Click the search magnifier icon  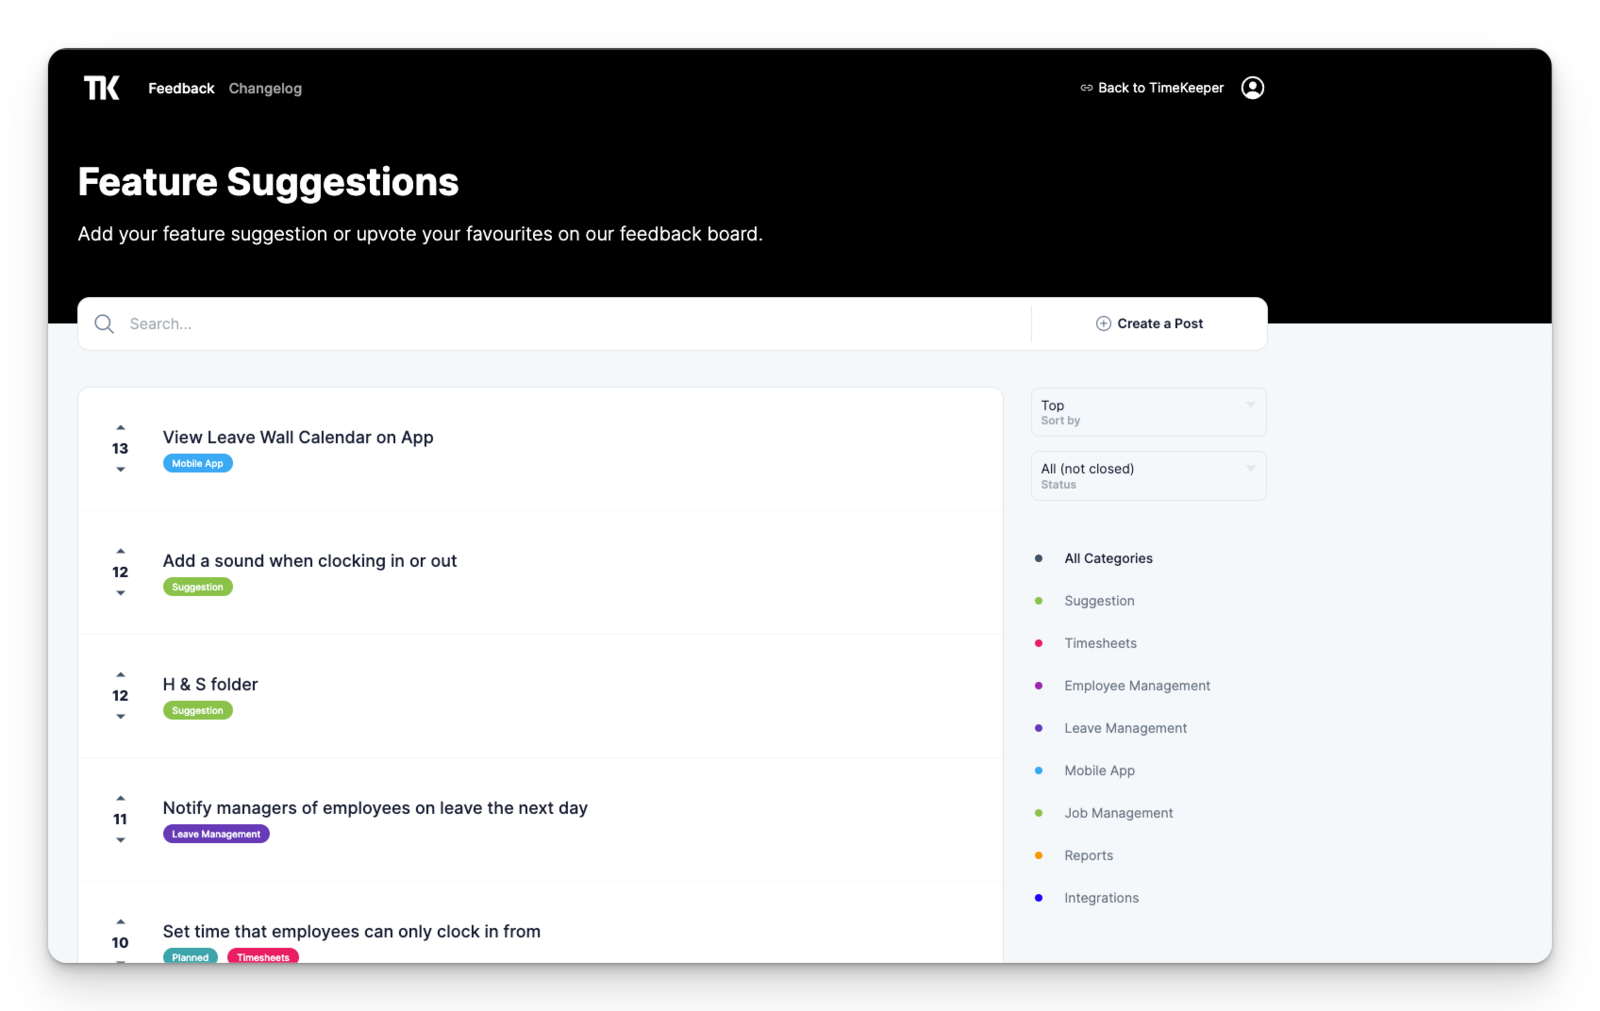click(x=104, y=324)
